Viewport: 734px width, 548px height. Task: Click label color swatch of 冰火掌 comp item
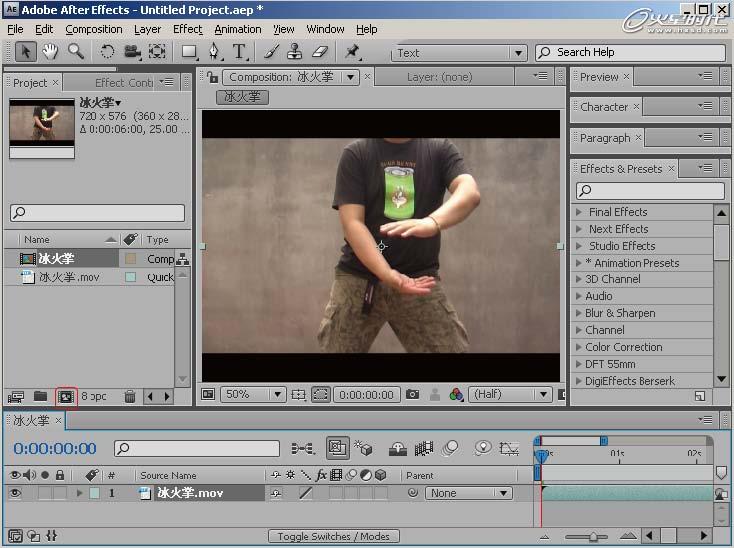point(131,258)
